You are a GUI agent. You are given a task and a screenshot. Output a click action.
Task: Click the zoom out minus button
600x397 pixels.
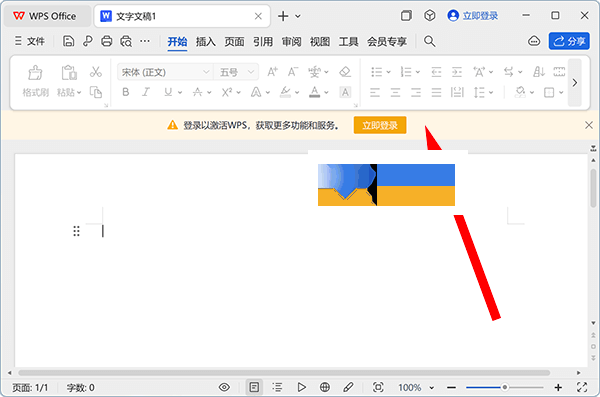pos(451,387)
